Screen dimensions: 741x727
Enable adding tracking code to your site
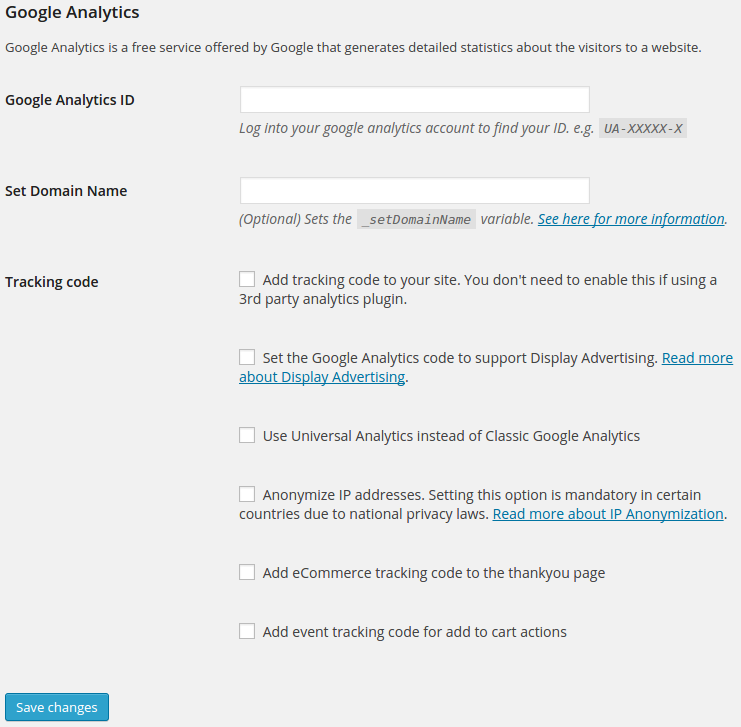(x=247, y=280)
